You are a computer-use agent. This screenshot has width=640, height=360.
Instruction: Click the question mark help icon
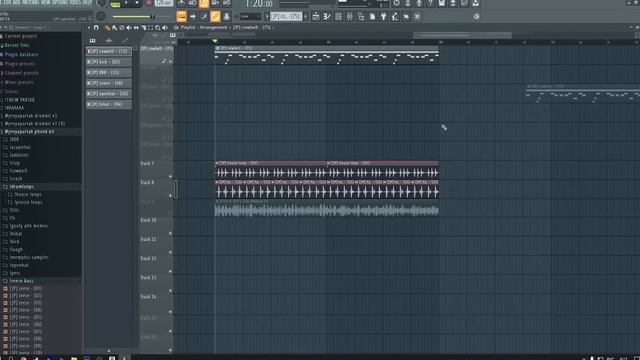coord(430,3)
